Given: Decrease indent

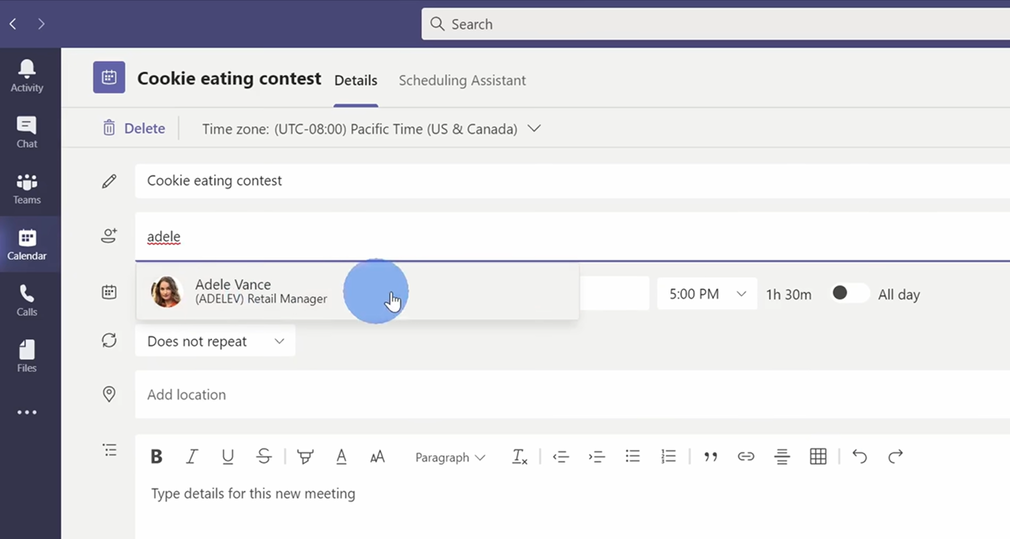Looking at the screenshot, I should pos(560,457).
